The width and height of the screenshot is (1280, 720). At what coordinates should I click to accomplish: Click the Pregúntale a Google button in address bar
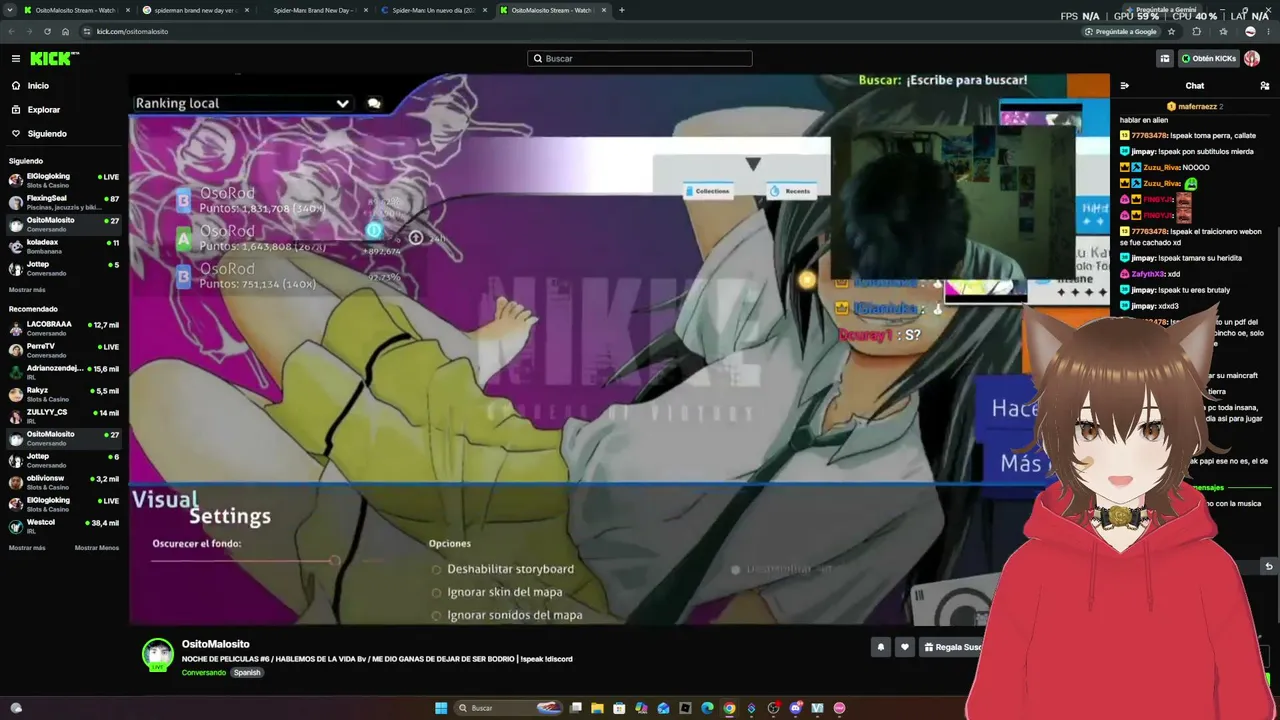[1122, 31]
